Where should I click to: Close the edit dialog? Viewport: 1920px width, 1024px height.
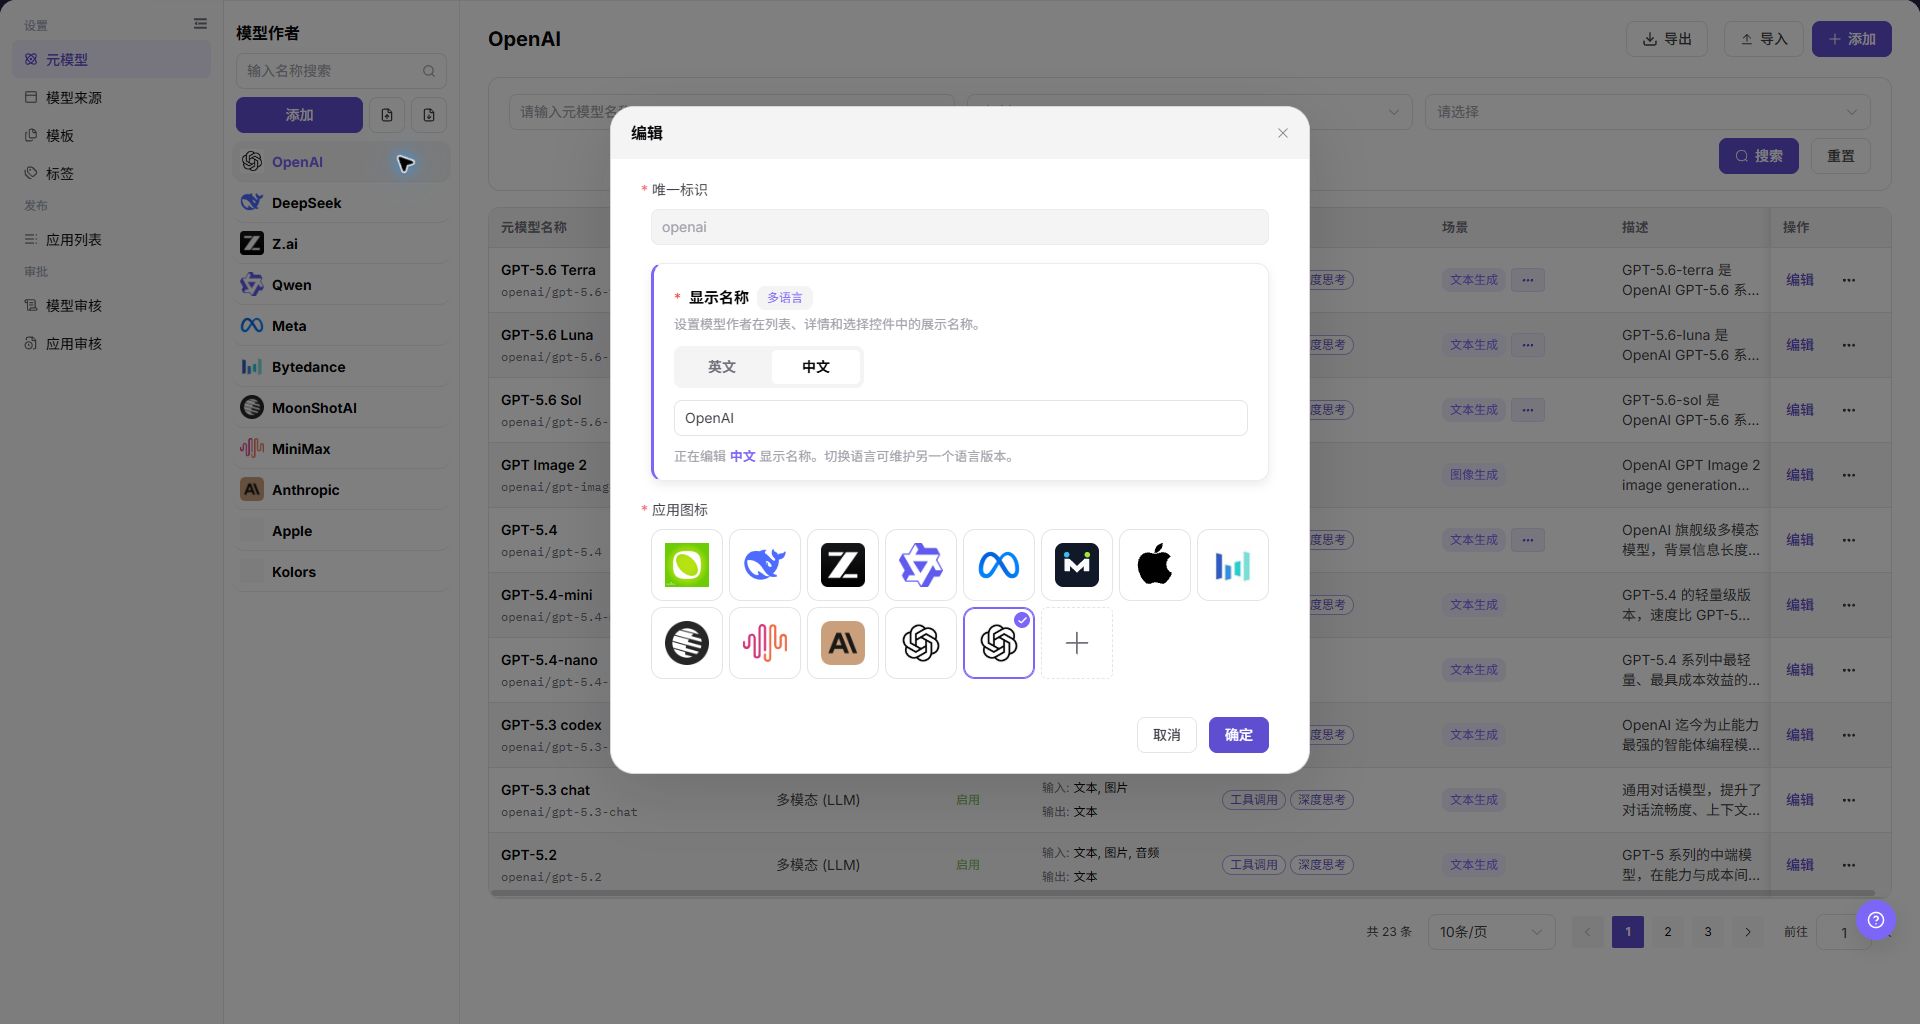point(1283,133)
